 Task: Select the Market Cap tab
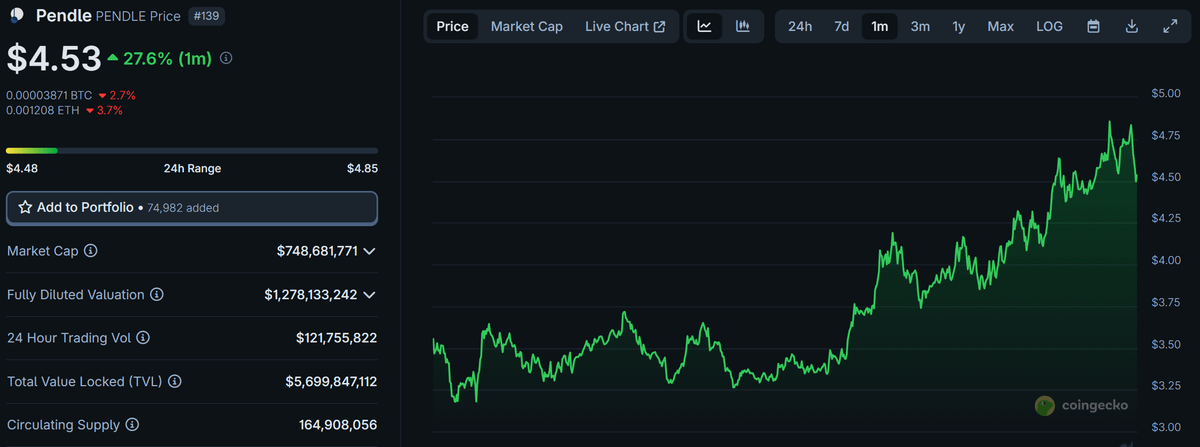526,26
